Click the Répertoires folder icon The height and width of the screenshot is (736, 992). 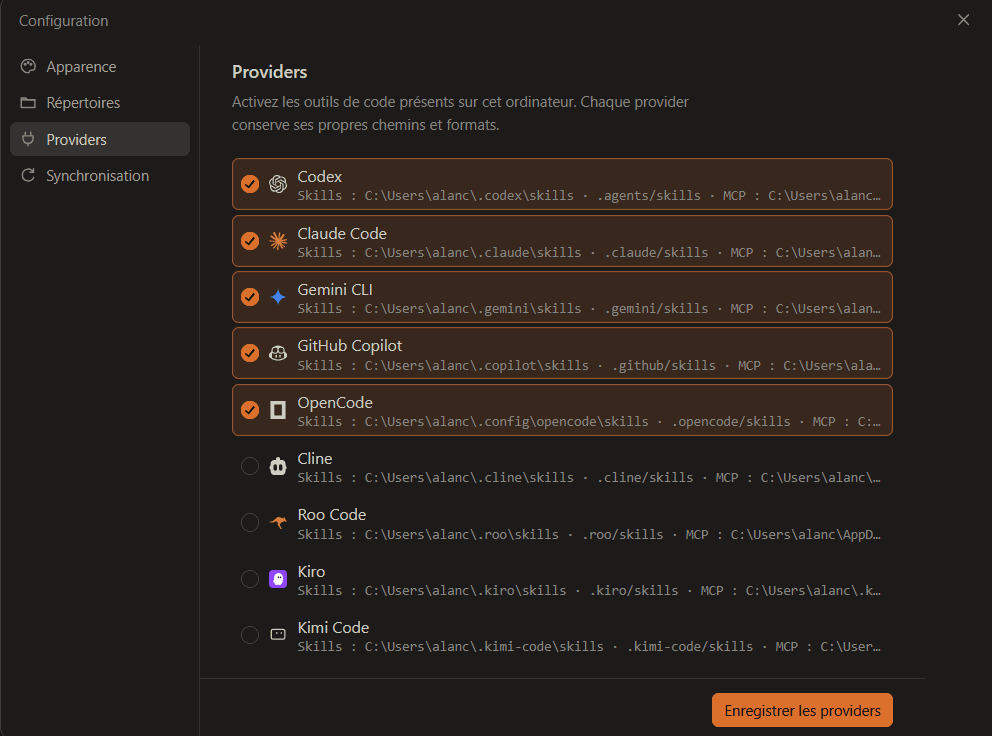pos(28,103)
